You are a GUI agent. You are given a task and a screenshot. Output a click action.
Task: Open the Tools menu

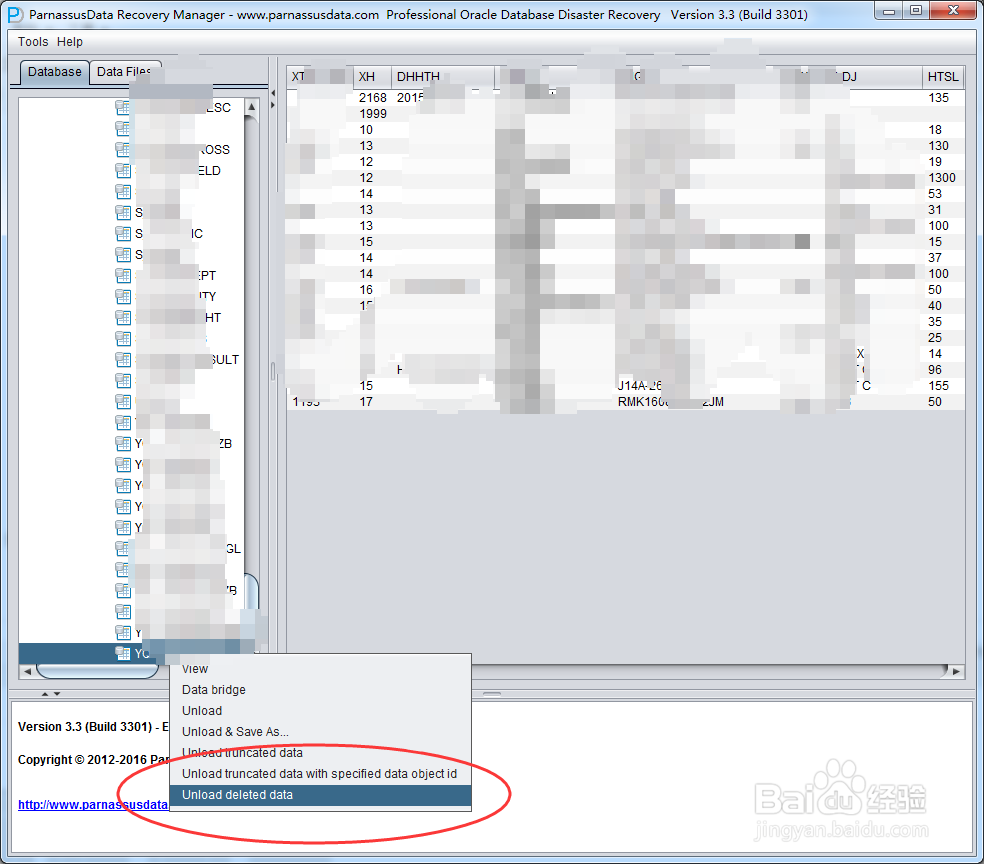tap(33, 41)
